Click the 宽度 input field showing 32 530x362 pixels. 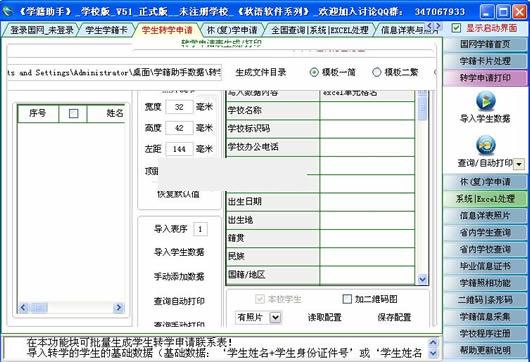pyautogui.click(x=179, y=107)
